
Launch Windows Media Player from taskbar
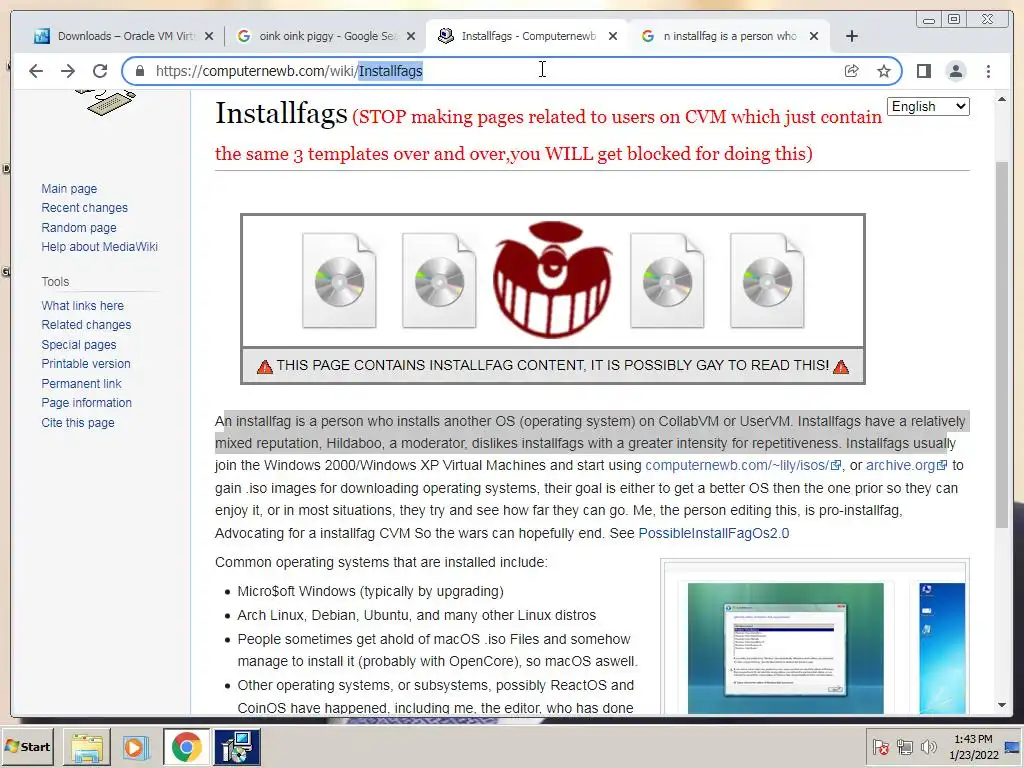point(136,747)
